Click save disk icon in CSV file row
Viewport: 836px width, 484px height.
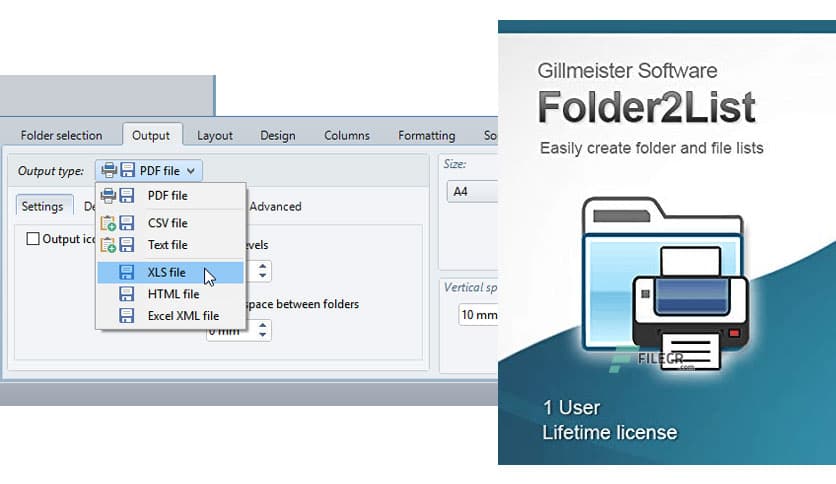click(x=127, y=223)
